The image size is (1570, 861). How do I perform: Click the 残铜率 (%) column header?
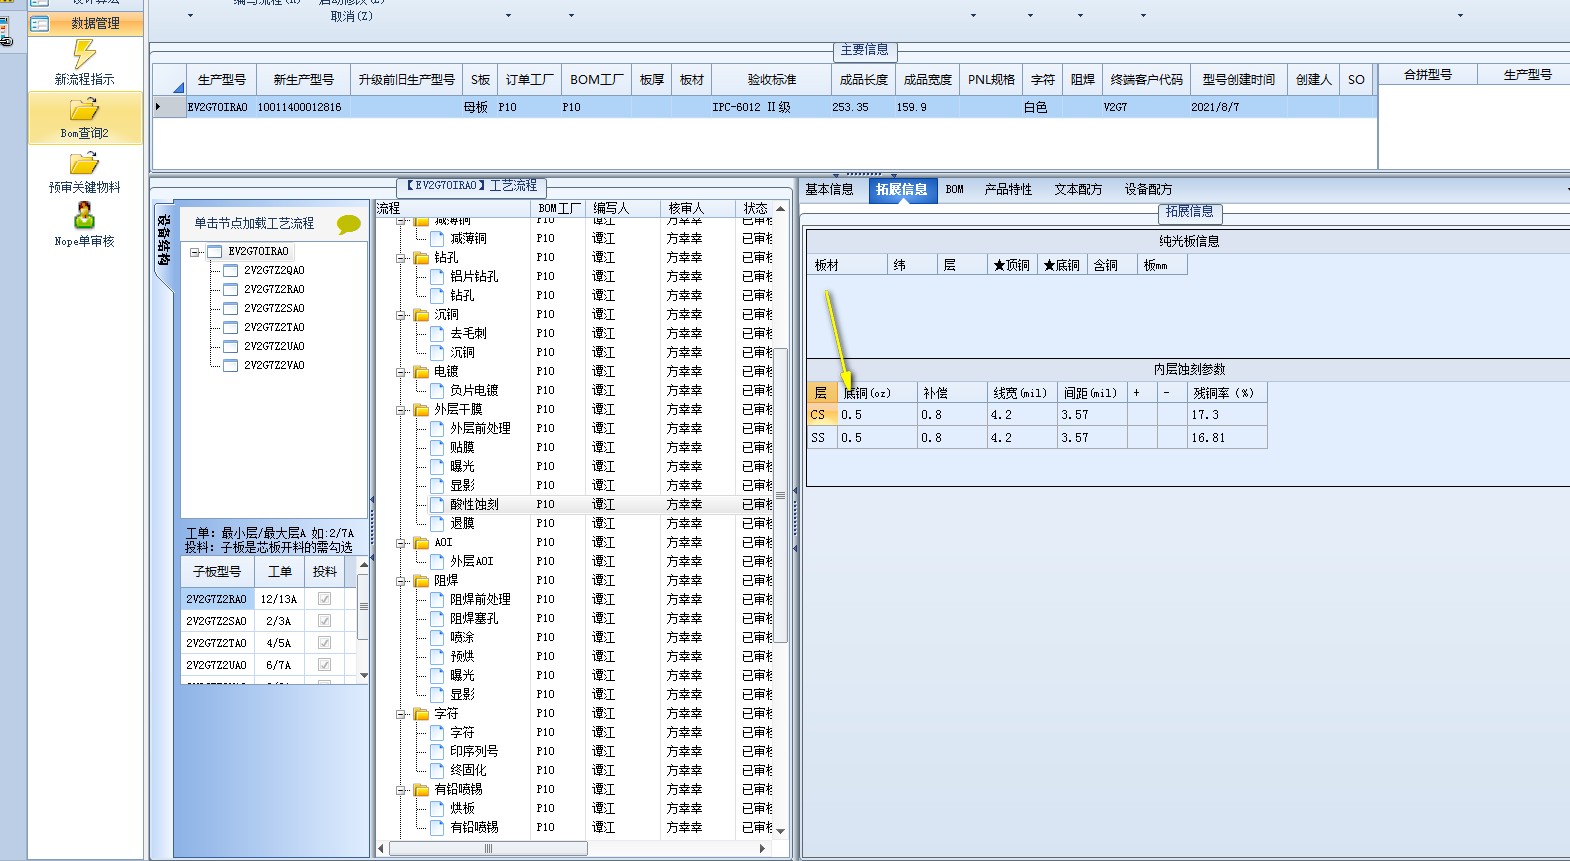tap(1226, 393)
